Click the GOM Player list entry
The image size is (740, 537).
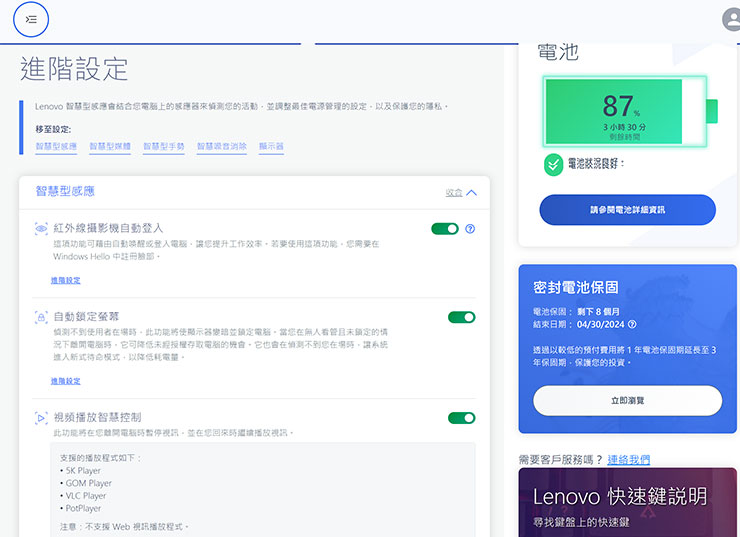point(89,483)
